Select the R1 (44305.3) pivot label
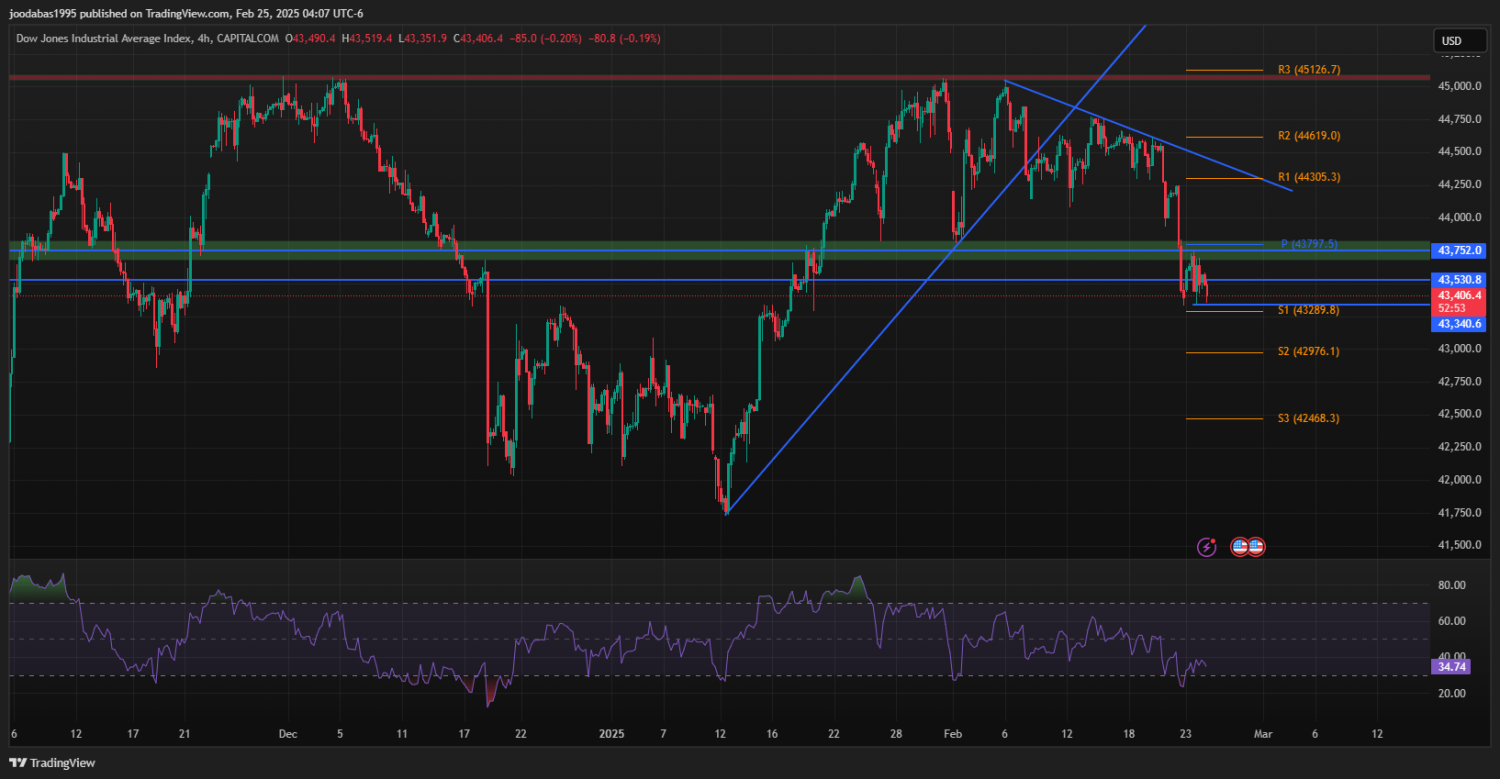This screenshot has height=779, width=1500. pyautogui.click(x=1309, y=177)
